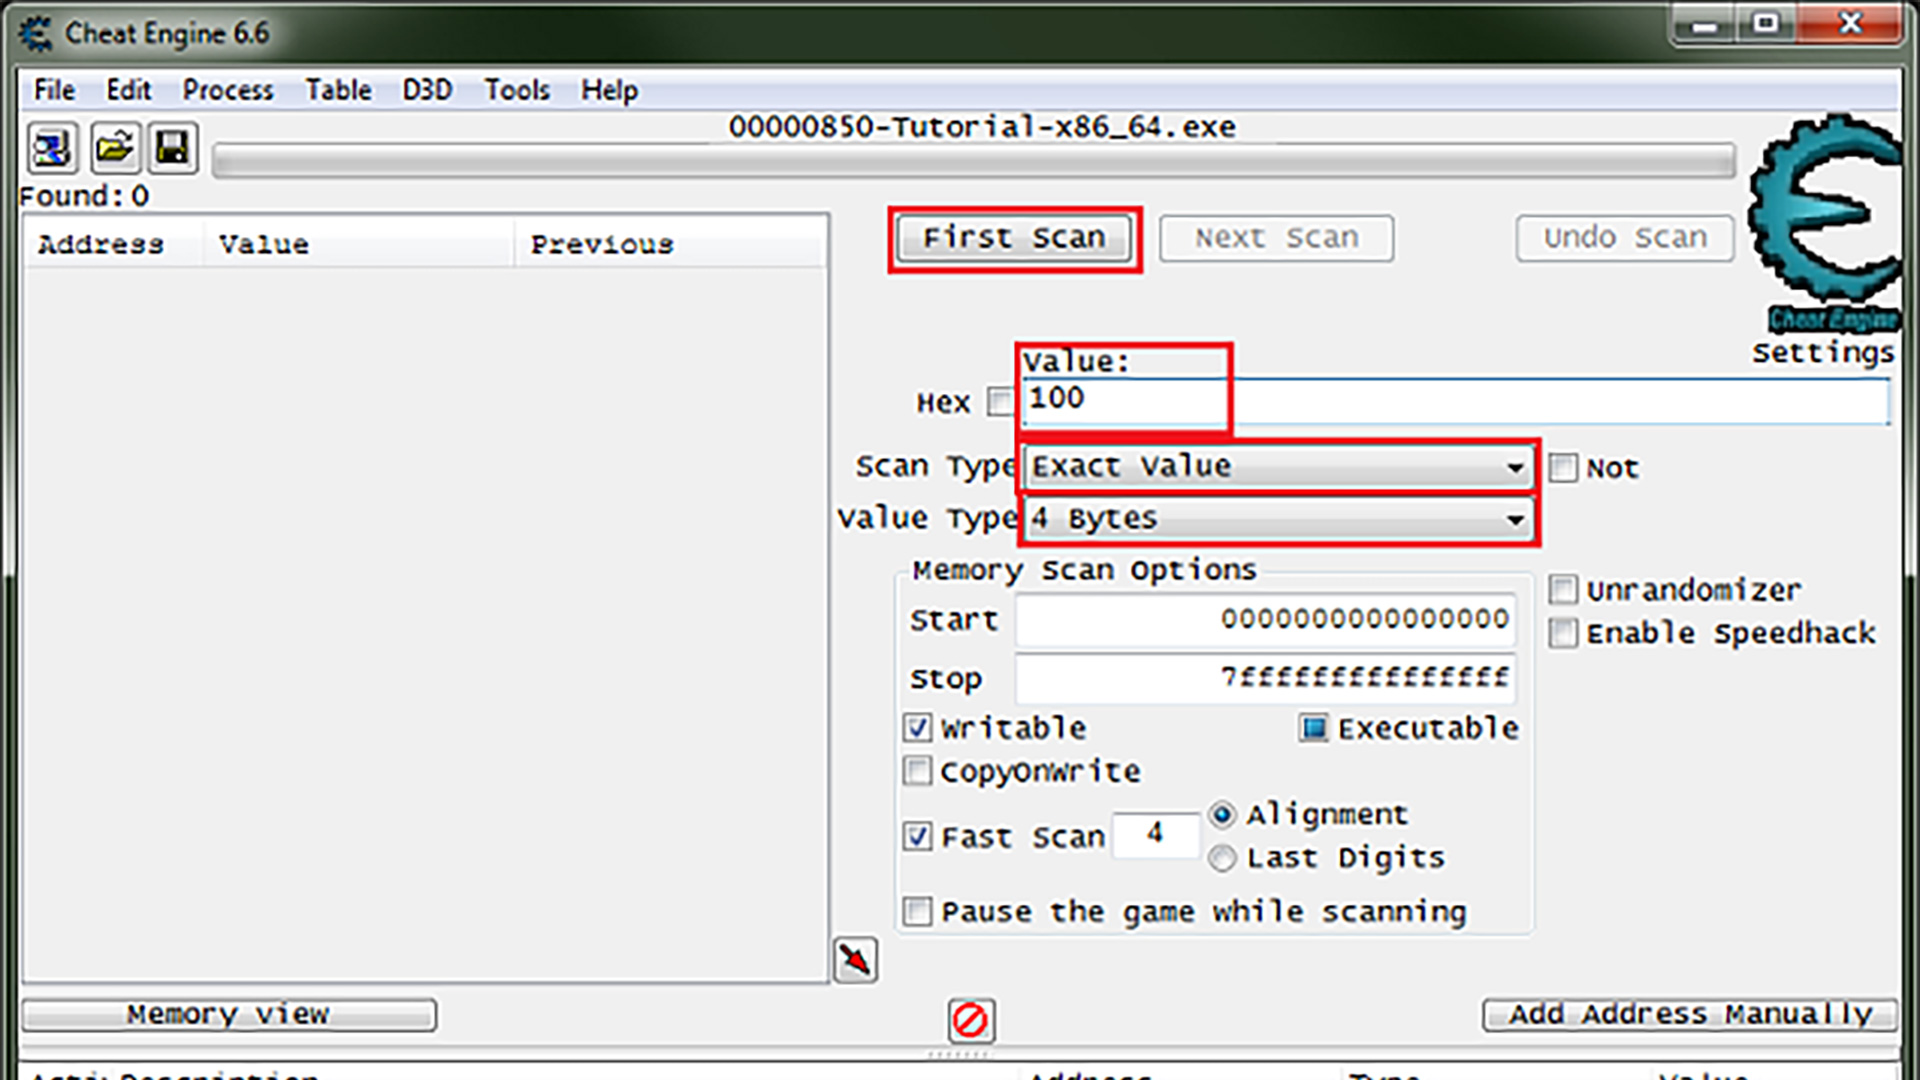
Task: Select the Last Digits radio button
Action: click(1222, 858)
